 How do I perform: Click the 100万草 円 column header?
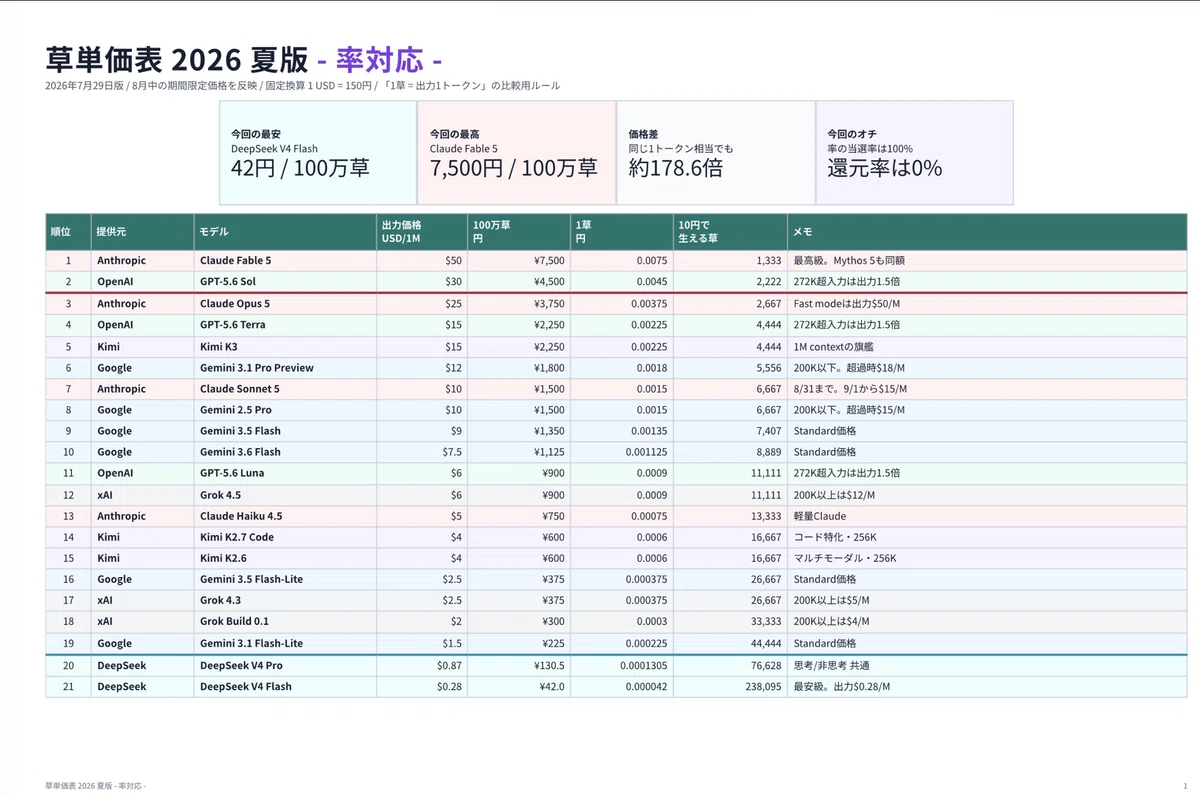(x=517, y=231)
